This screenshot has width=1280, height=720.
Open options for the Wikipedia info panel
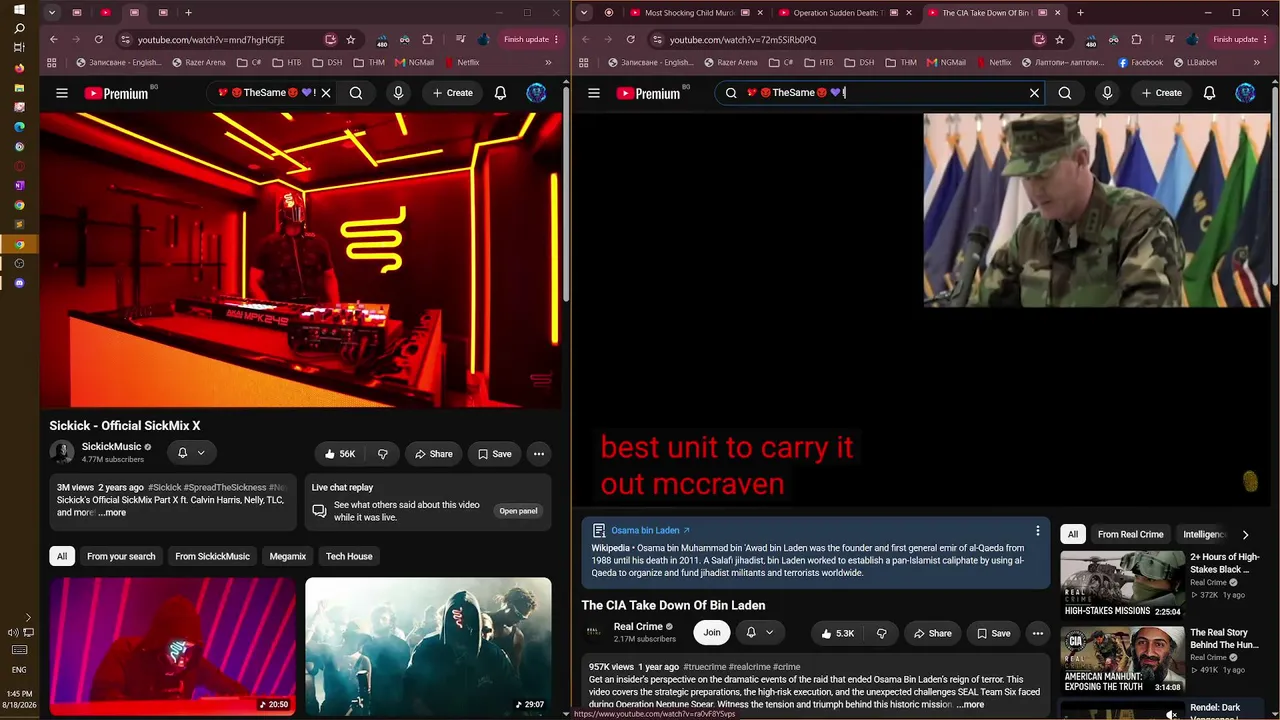[x=1038, y=531]
